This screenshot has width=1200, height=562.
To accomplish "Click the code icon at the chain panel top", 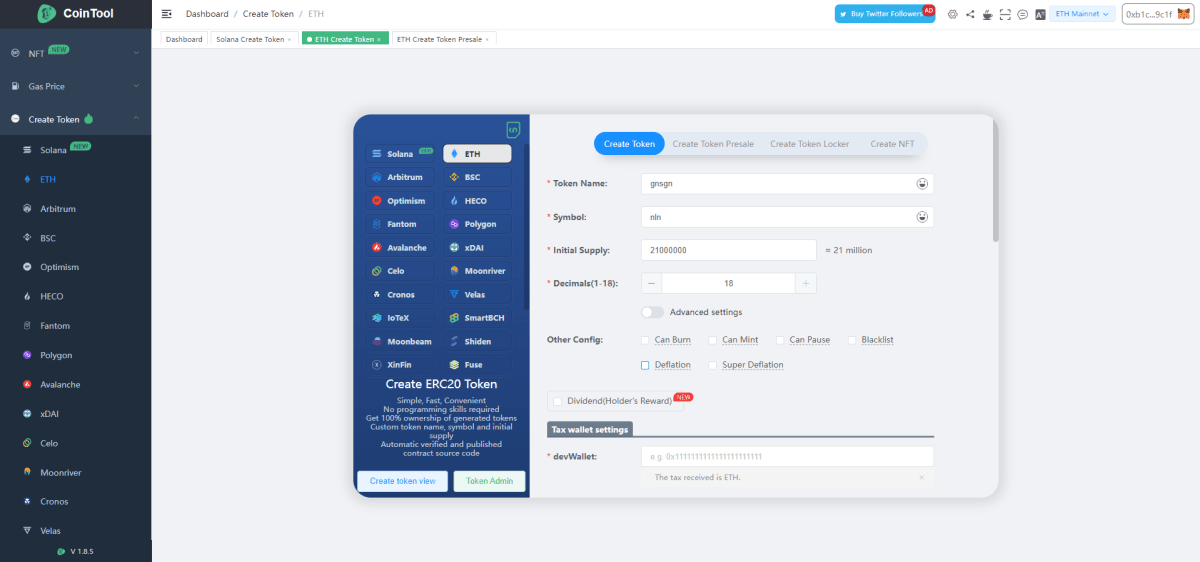I will pos(513,129).
